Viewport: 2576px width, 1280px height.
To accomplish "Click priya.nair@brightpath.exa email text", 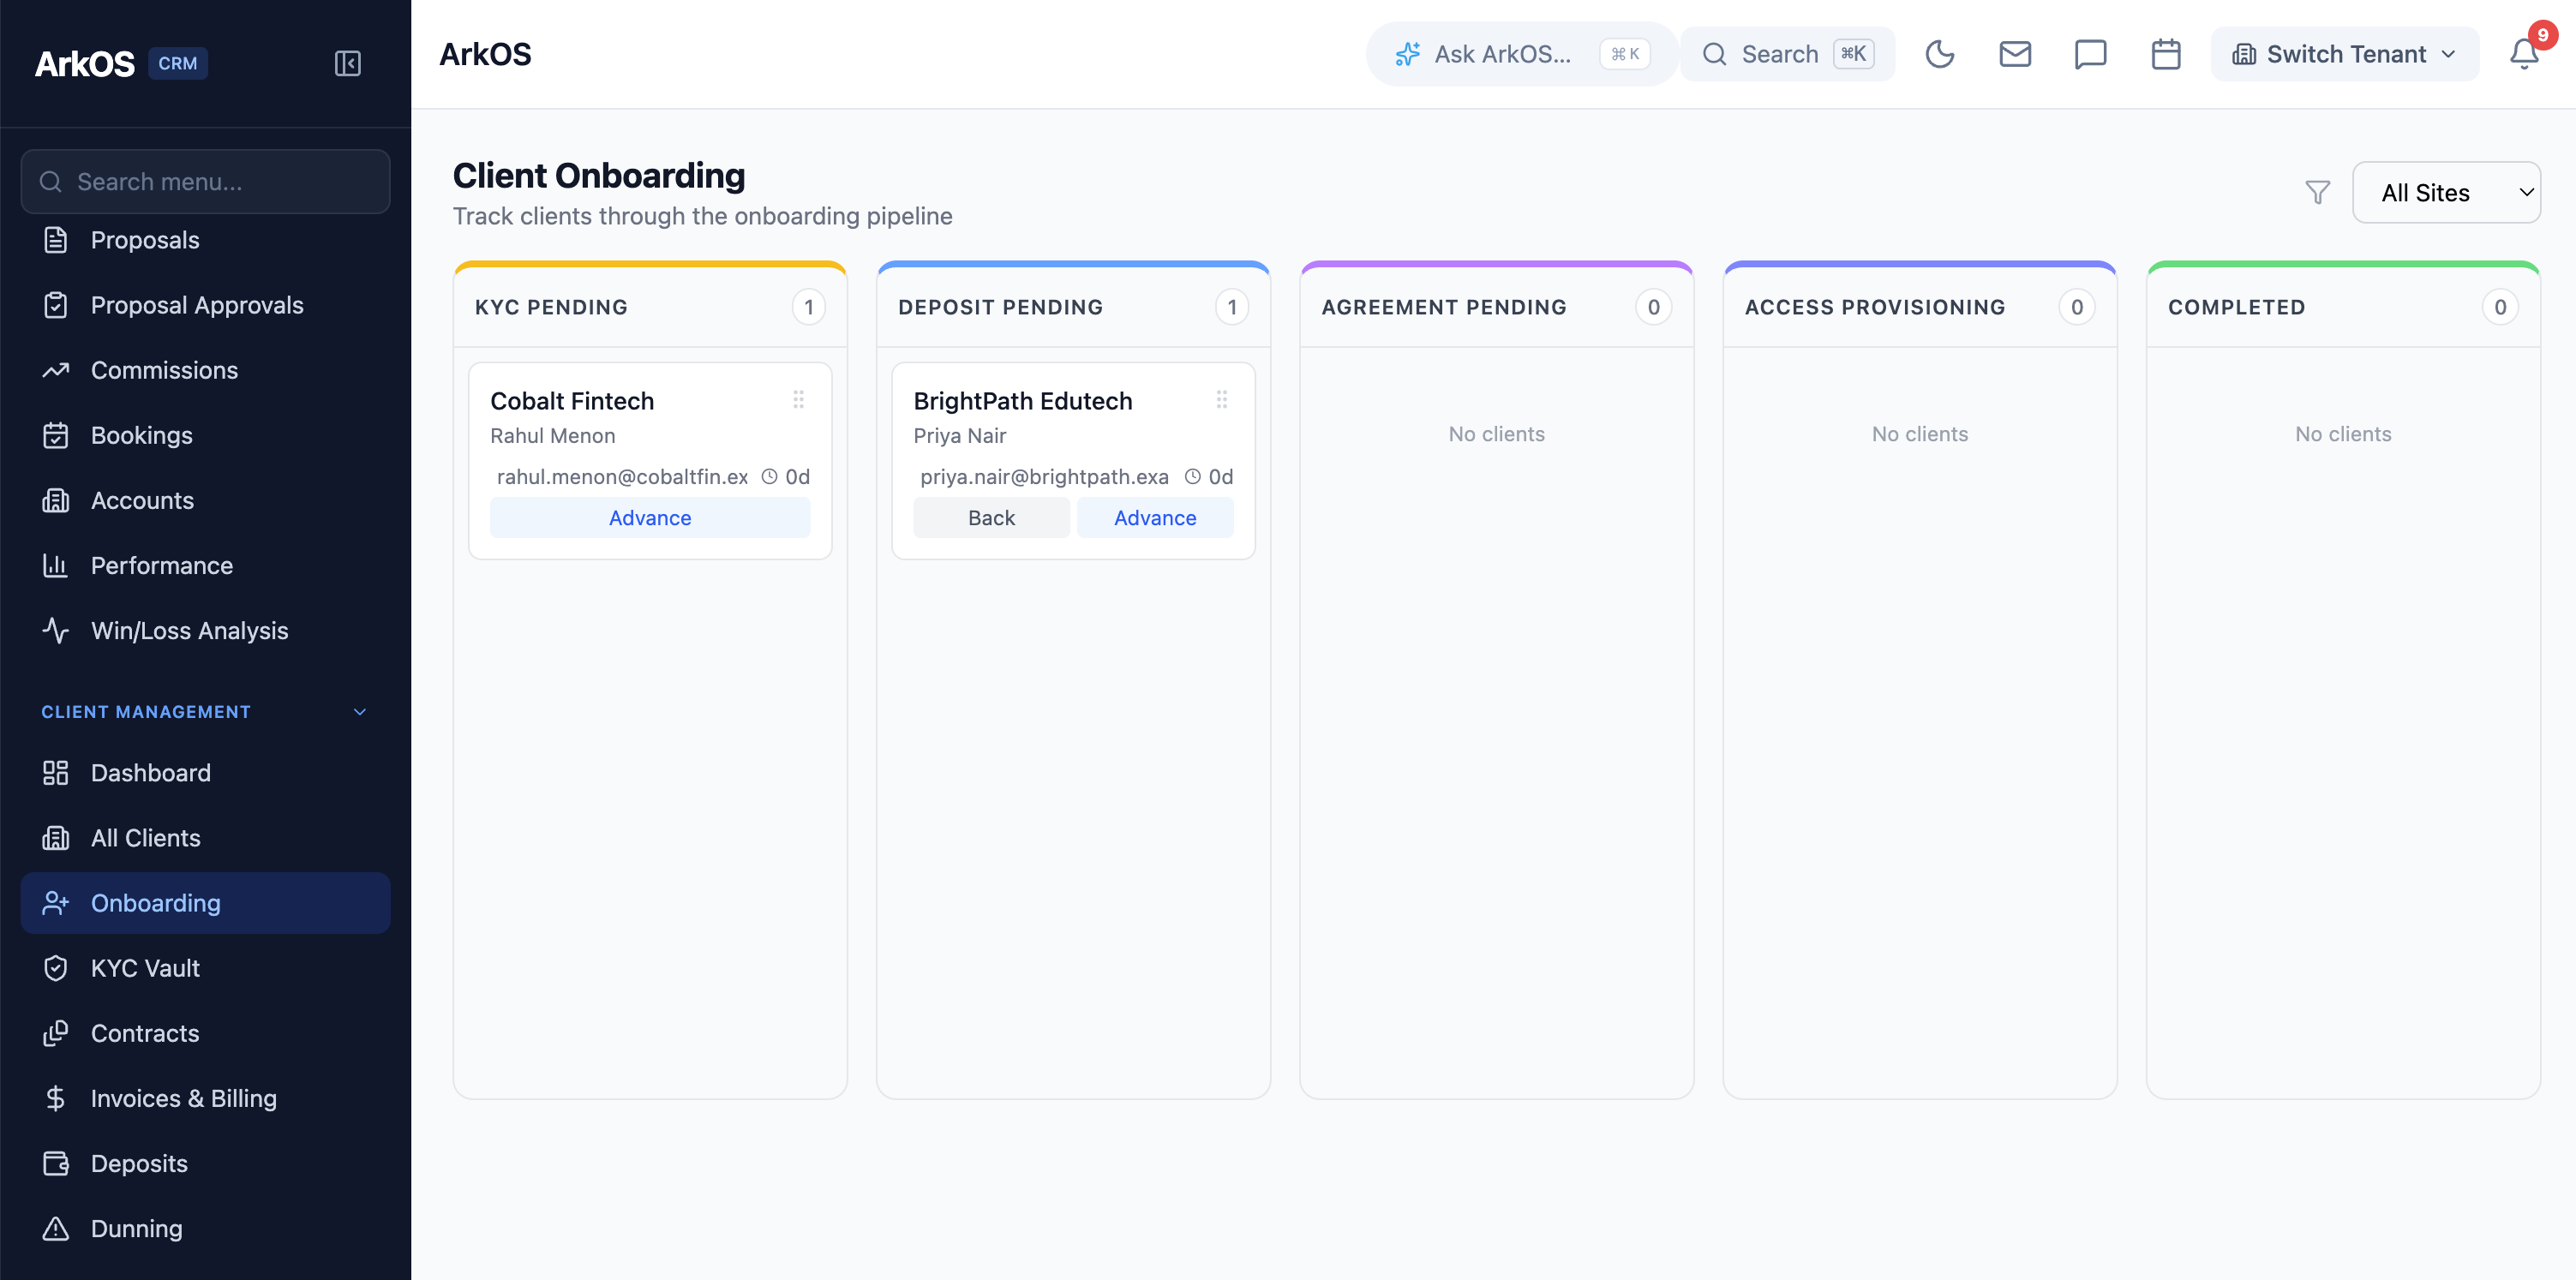I will tap(1044, 477).
